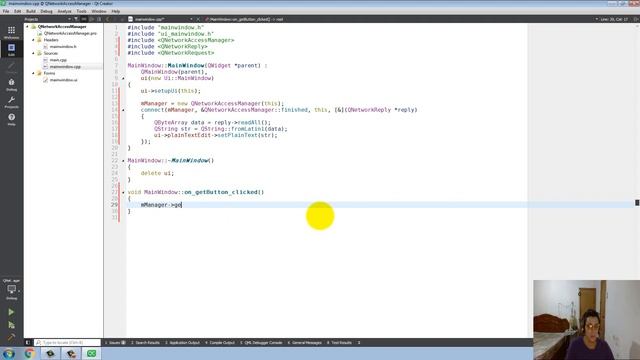
Task: Select mainwindow.h in the project tree
Action: [x=63, y=47]
